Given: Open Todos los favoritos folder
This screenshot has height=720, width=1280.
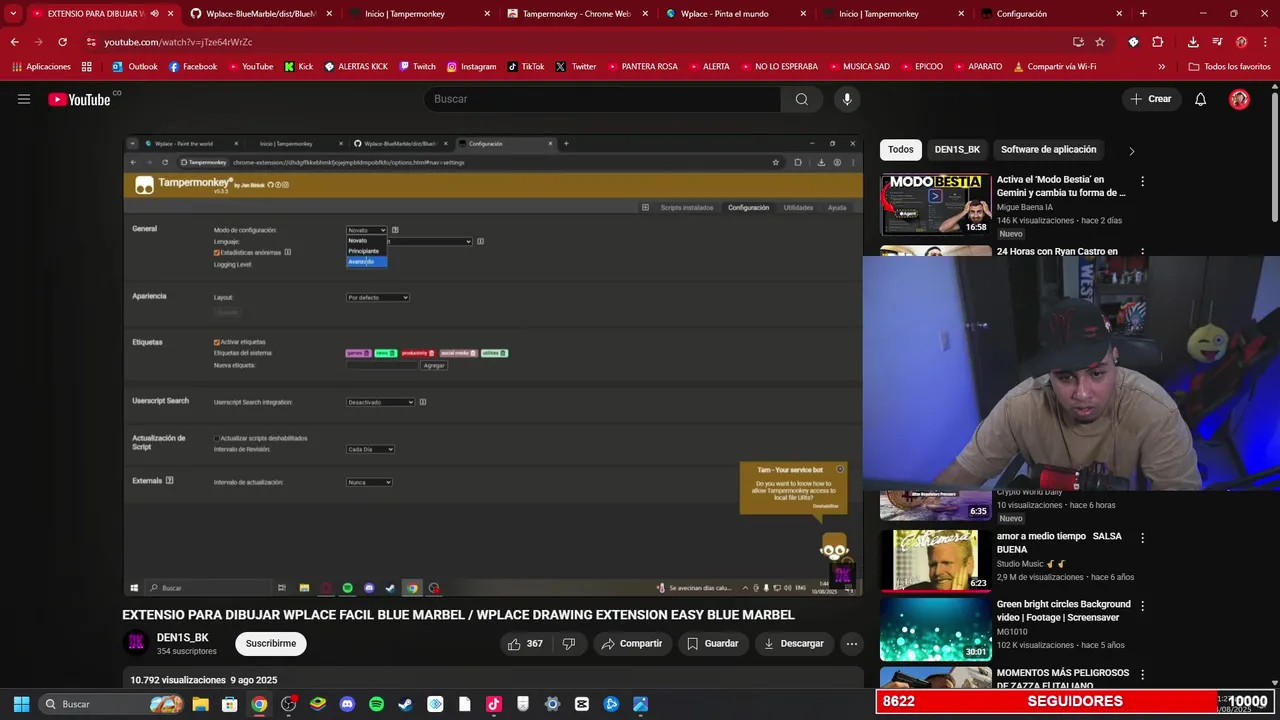Looking at the screenshot, I should point(1229,67).
